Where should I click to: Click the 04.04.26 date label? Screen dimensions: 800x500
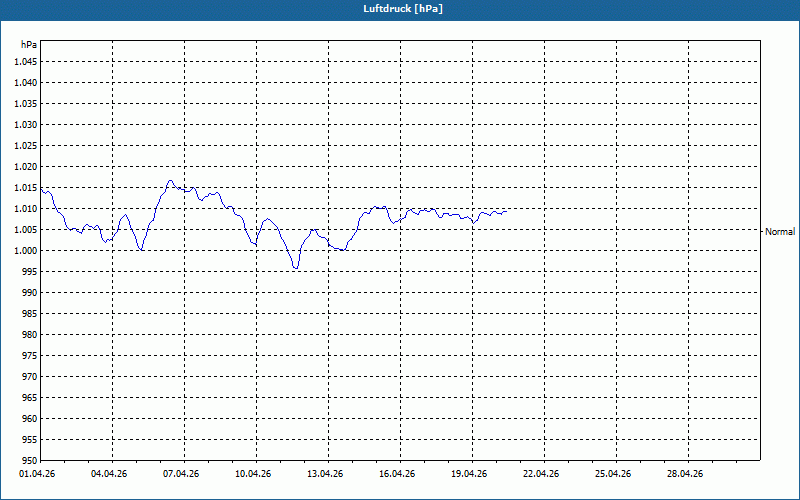[x=109, y=474]
